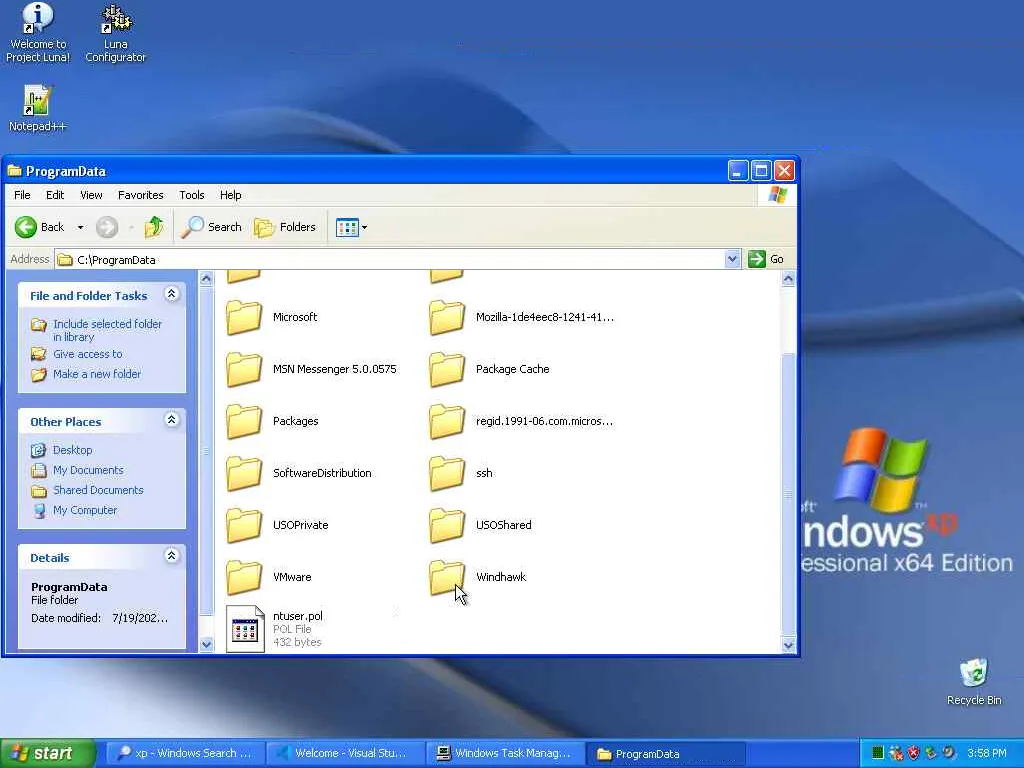Open the Search toolbar button
1024x768 pixels.
coord(211,227)
